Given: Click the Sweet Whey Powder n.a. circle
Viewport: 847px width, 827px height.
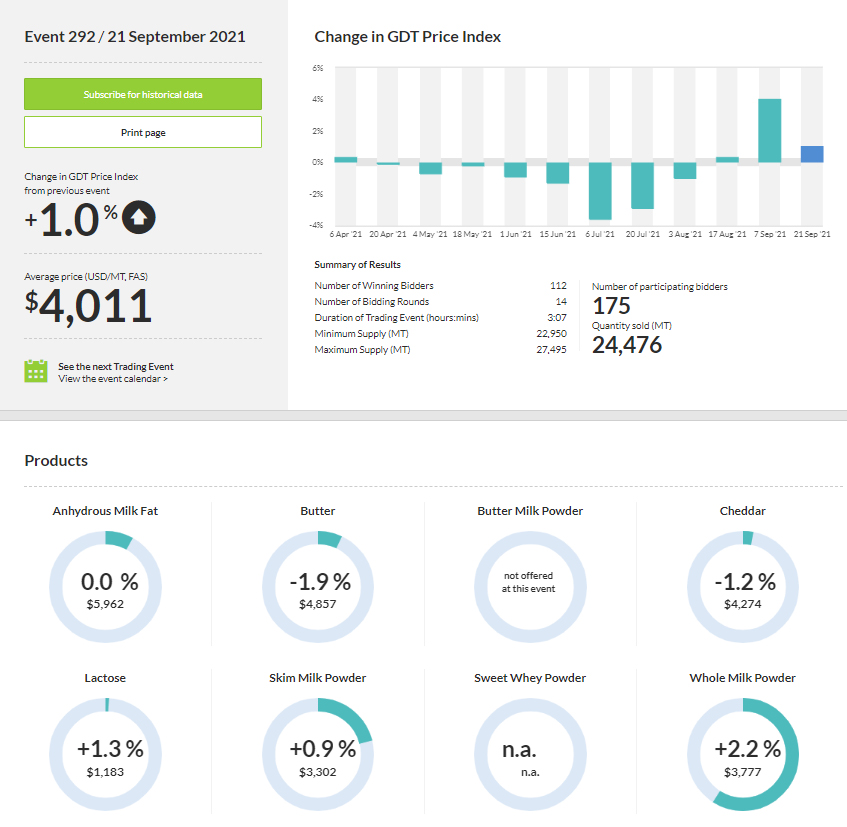Looking at the screenshot, I should pos(530,754).
